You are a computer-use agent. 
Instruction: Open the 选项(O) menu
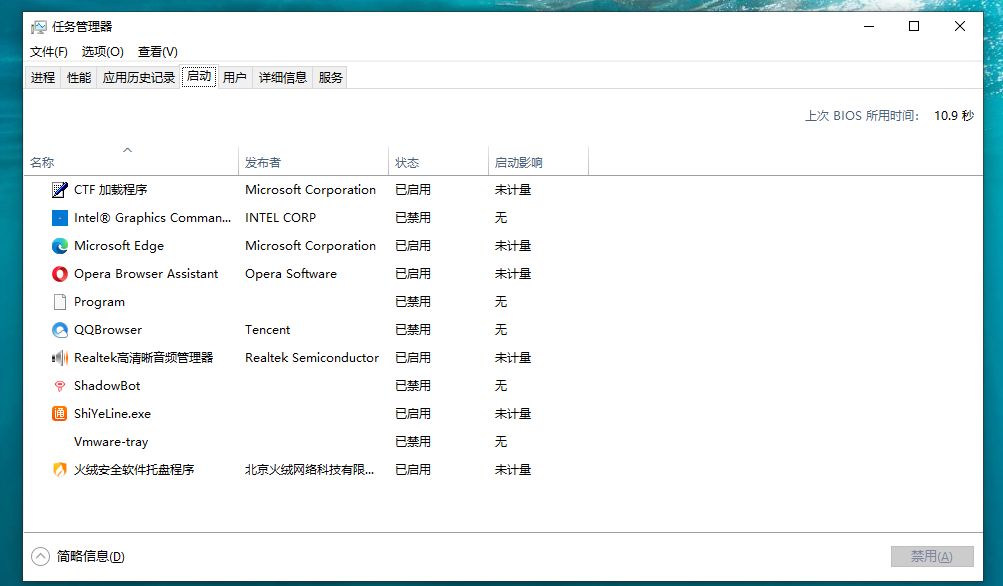pyautogui.click(x=102, y=52)
